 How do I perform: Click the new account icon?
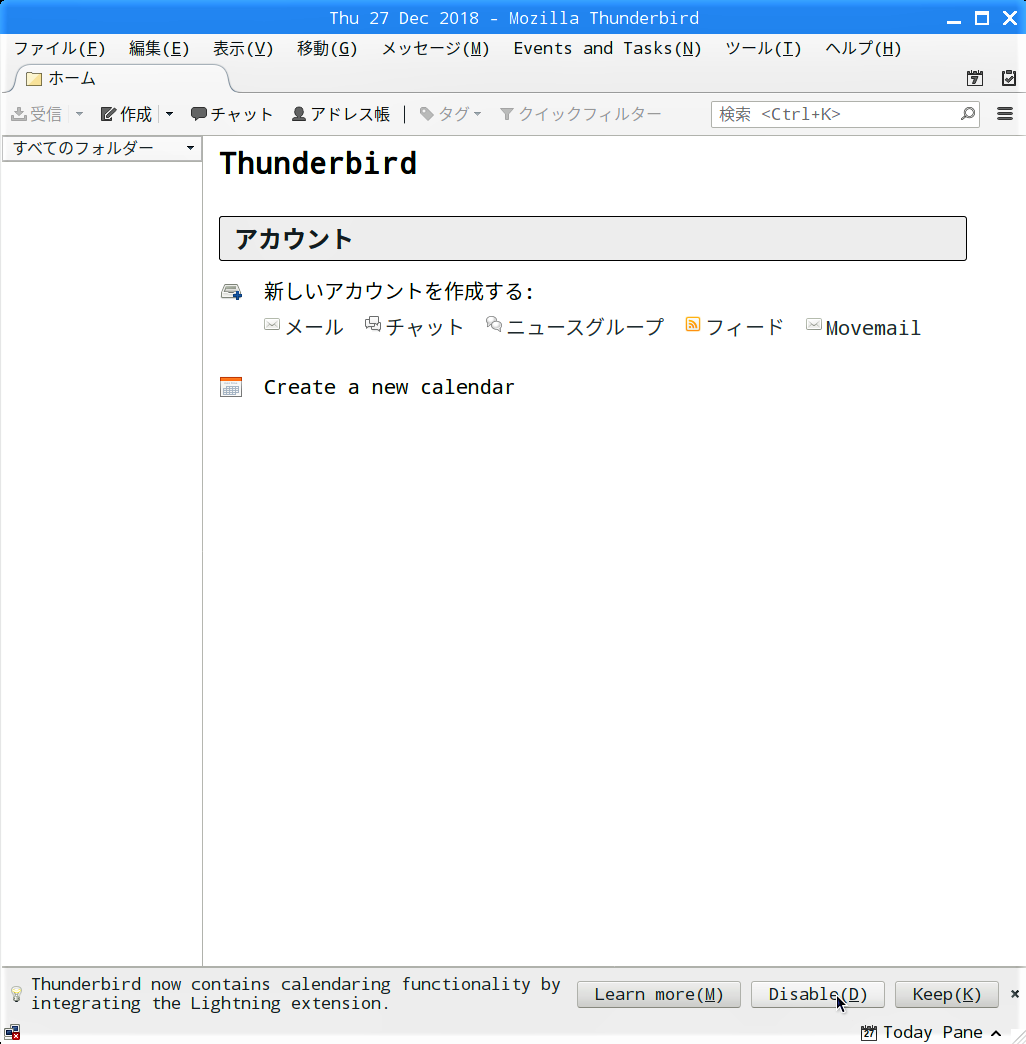click(231, 292)
